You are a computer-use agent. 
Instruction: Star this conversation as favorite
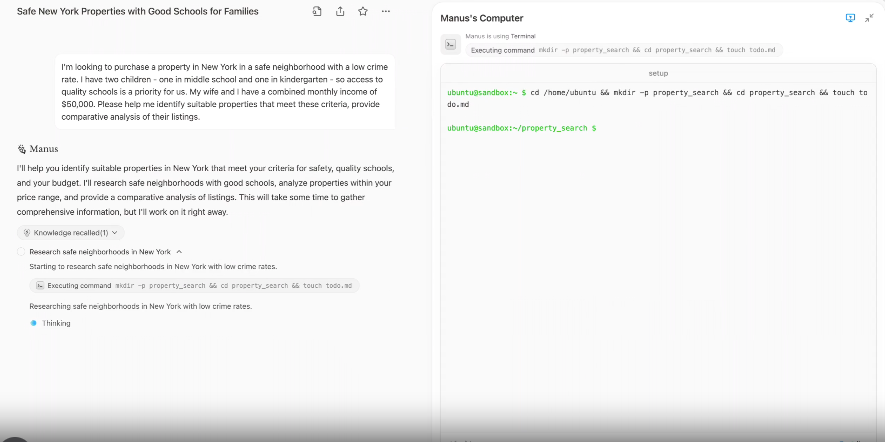click(x=363, y=11)
